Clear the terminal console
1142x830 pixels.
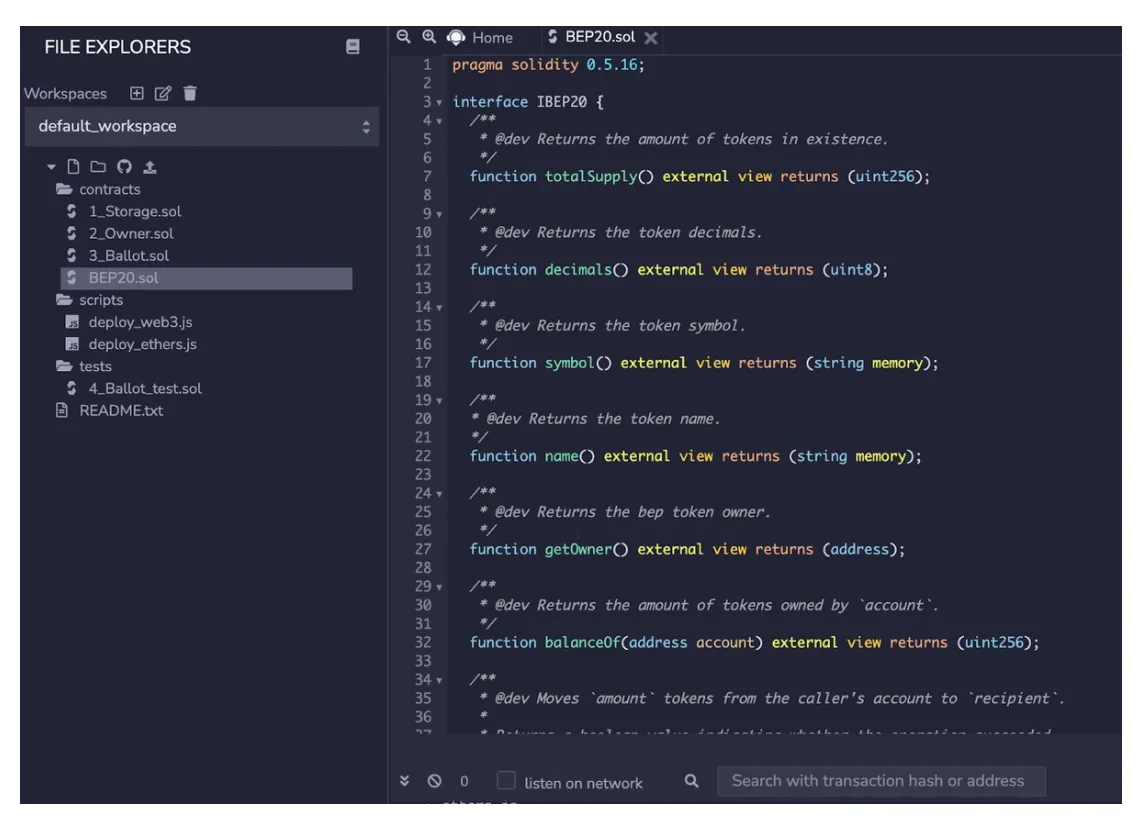pyautogui.click(x=435, y=780)
